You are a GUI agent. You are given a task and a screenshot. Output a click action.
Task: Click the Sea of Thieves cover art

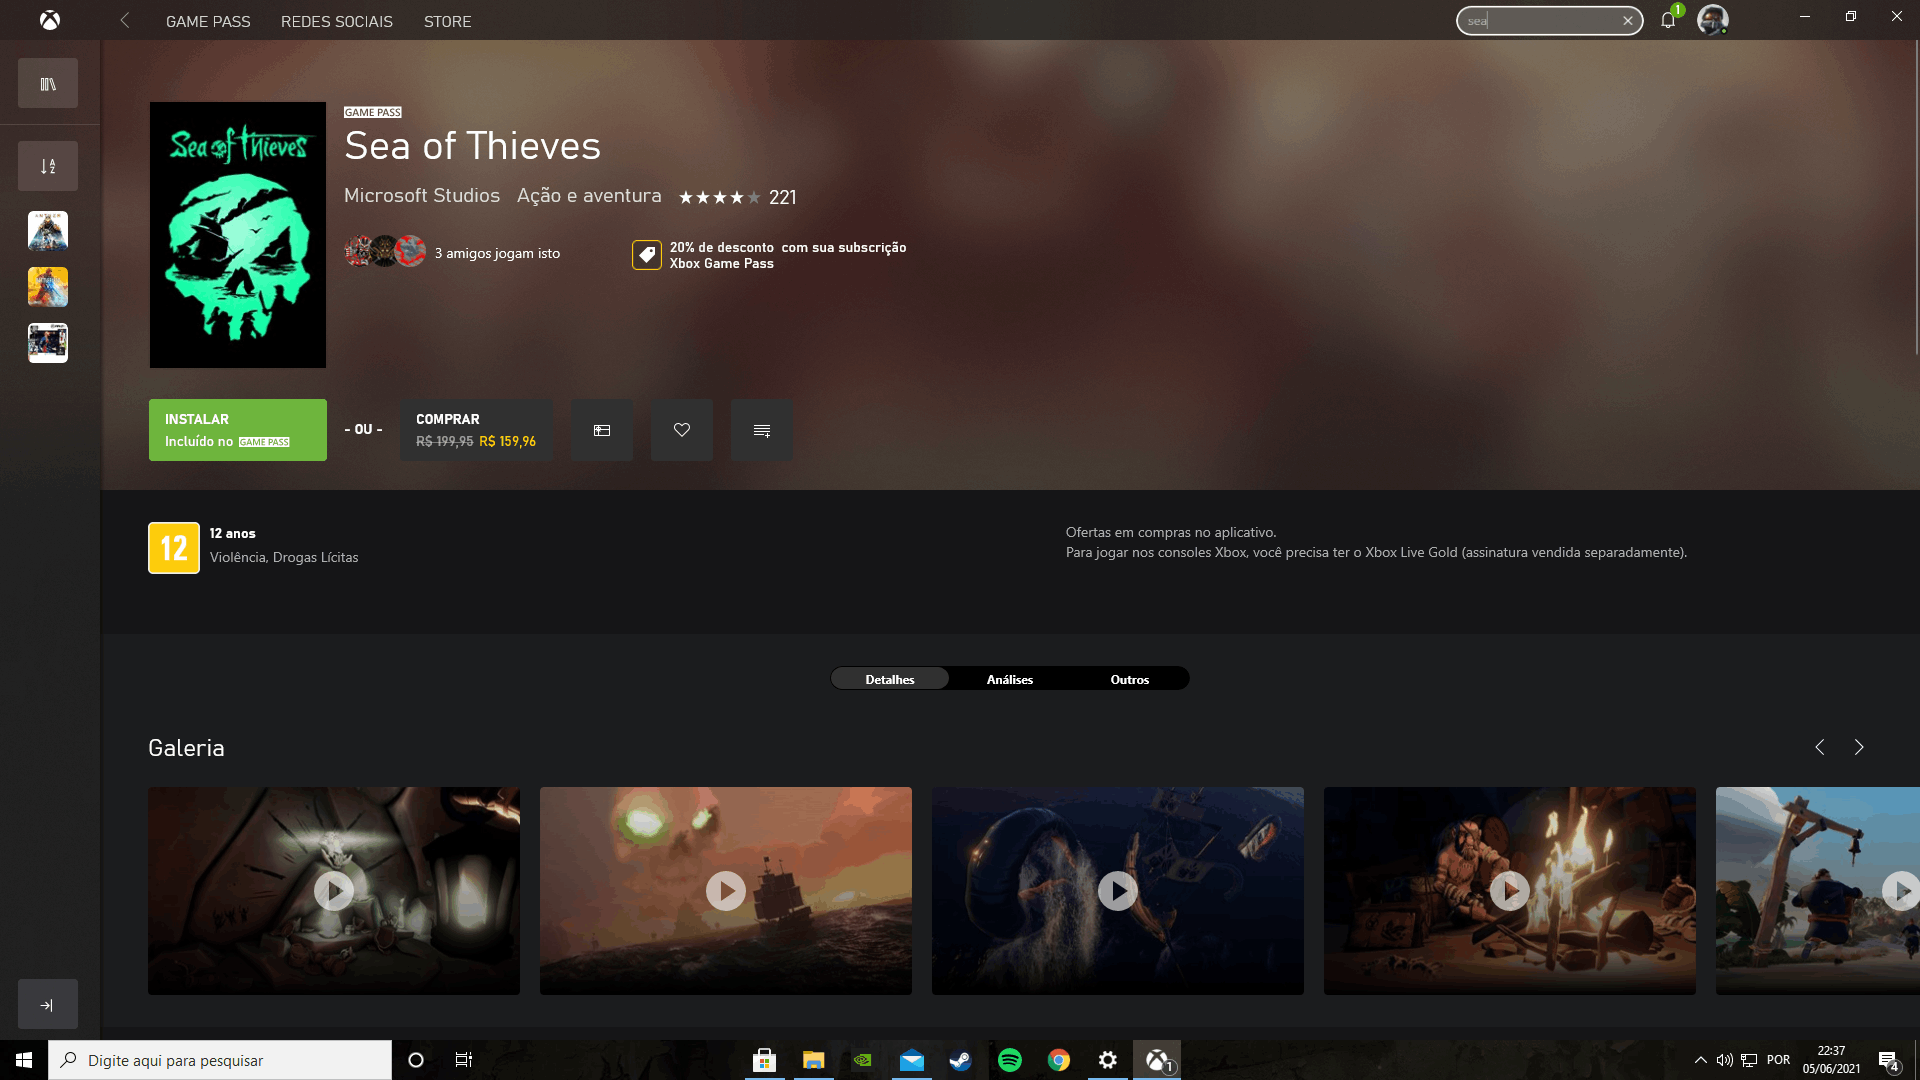(x=238, y=235)
